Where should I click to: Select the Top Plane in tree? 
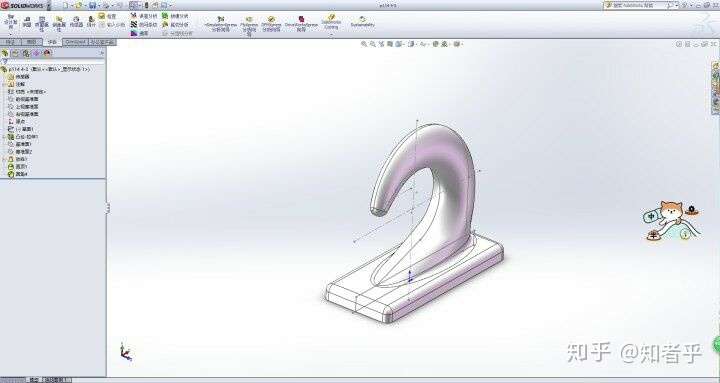click(23, 106)
